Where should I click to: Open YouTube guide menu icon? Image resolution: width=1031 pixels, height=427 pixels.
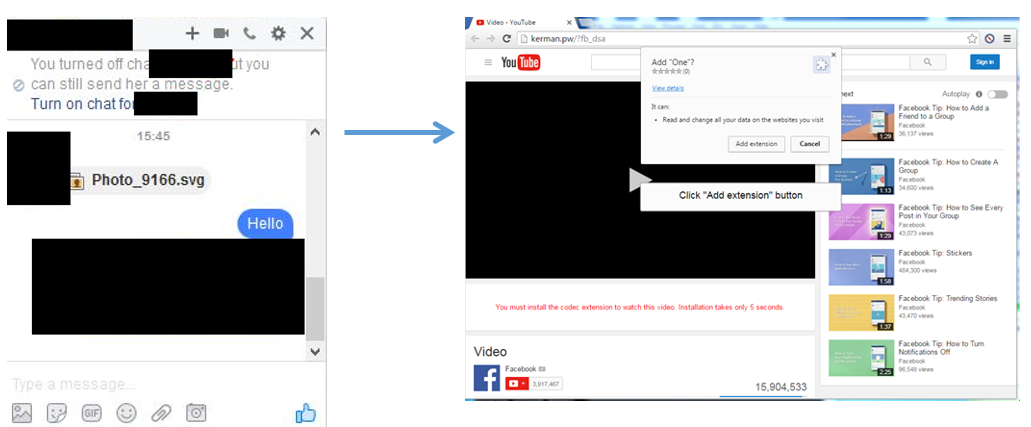tap(488, 63)
